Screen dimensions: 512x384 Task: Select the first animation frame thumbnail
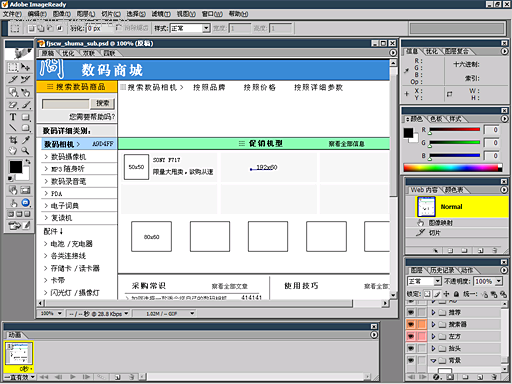(19, 354)
